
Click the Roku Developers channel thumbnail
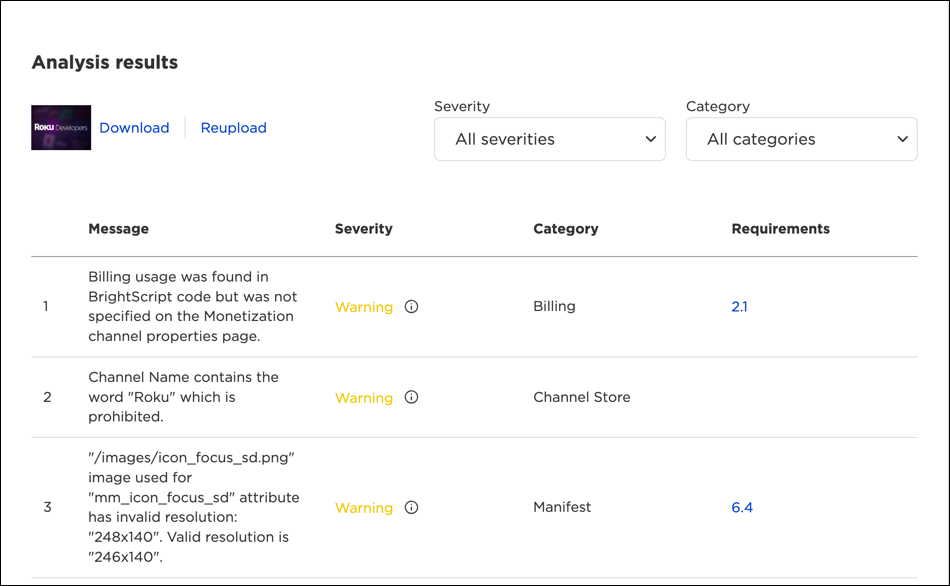(60, 128)
